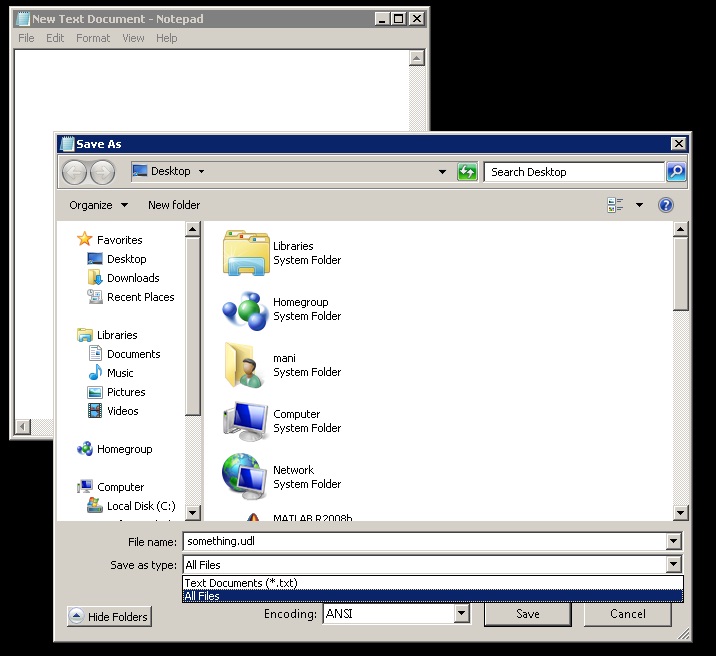This screenshot has height=656, width=716.
Task: Click the Music label under Libraries
Action: pyautogui.click(x=120, y=373)
